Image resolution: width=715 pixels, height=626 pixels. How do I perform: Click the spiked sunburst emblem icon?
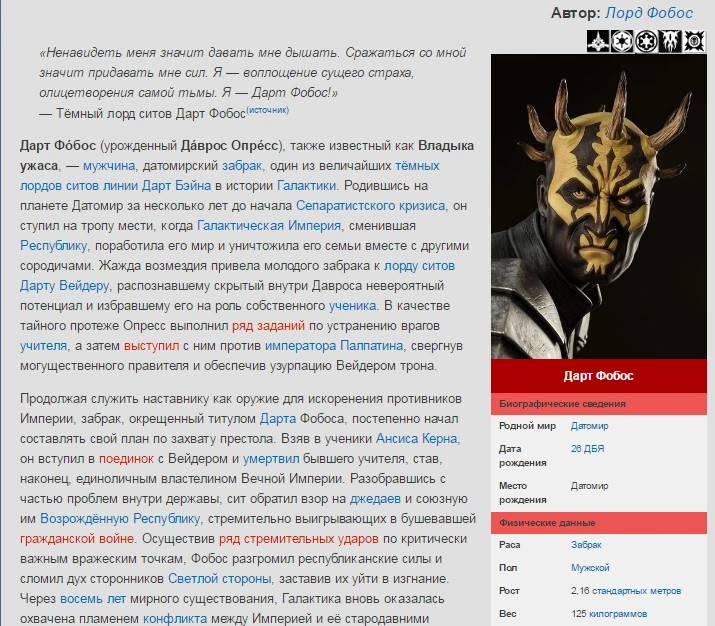[694, 41]
